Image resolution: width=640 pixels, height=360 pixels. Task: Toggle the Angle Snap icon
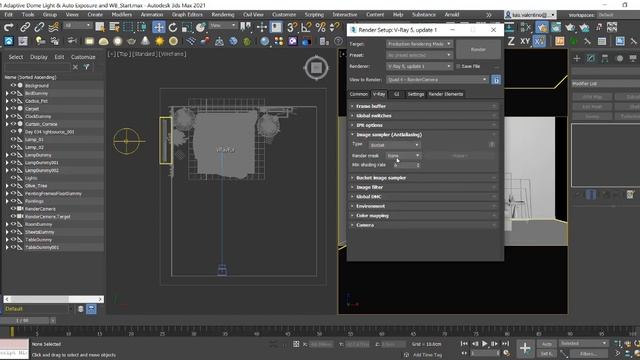pos(306,27)
